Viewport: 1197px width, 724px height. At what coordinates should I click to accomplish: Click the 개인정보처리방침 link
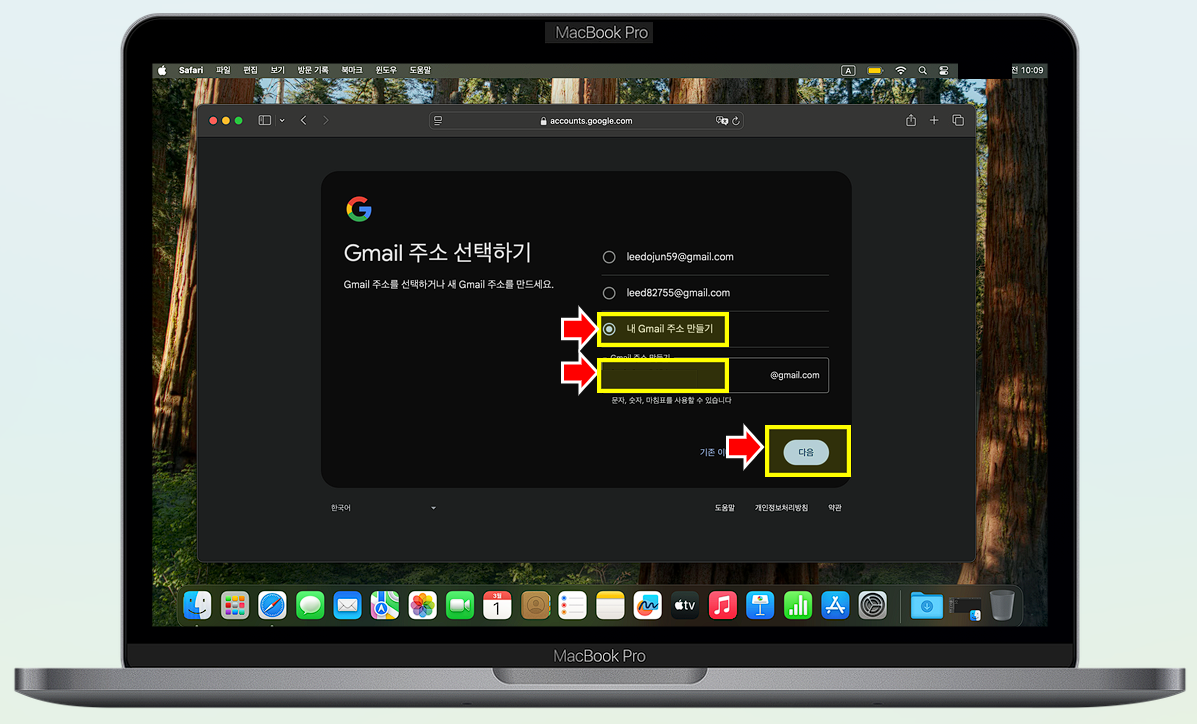click(x=781, y=508)
